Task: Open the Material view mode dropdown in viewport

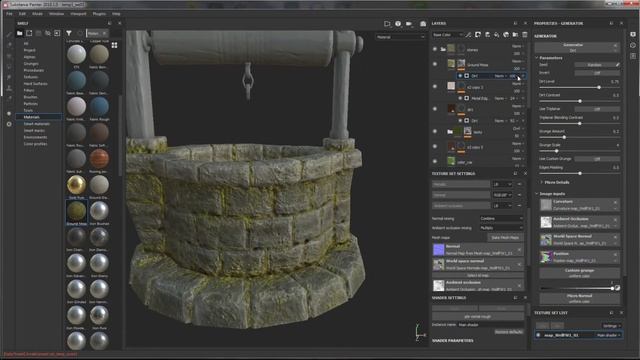Action: pyautogui.click(x=400, y=37)
